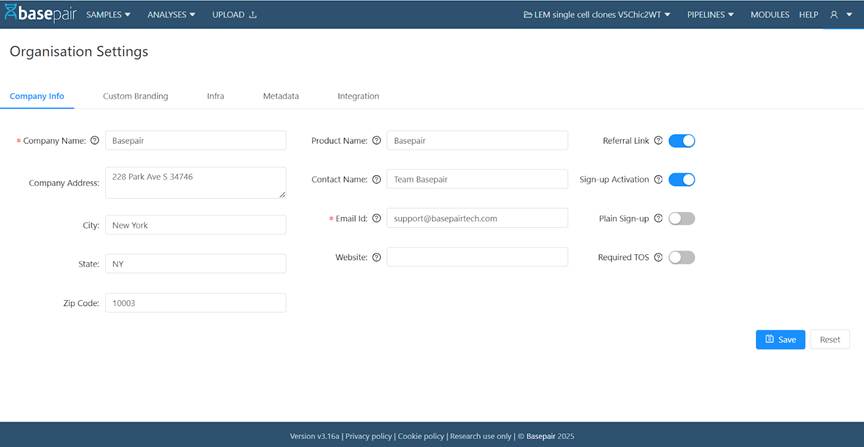864x447 pixels.
Task: Click into the Website input field
Action: (x=477, y=257)
